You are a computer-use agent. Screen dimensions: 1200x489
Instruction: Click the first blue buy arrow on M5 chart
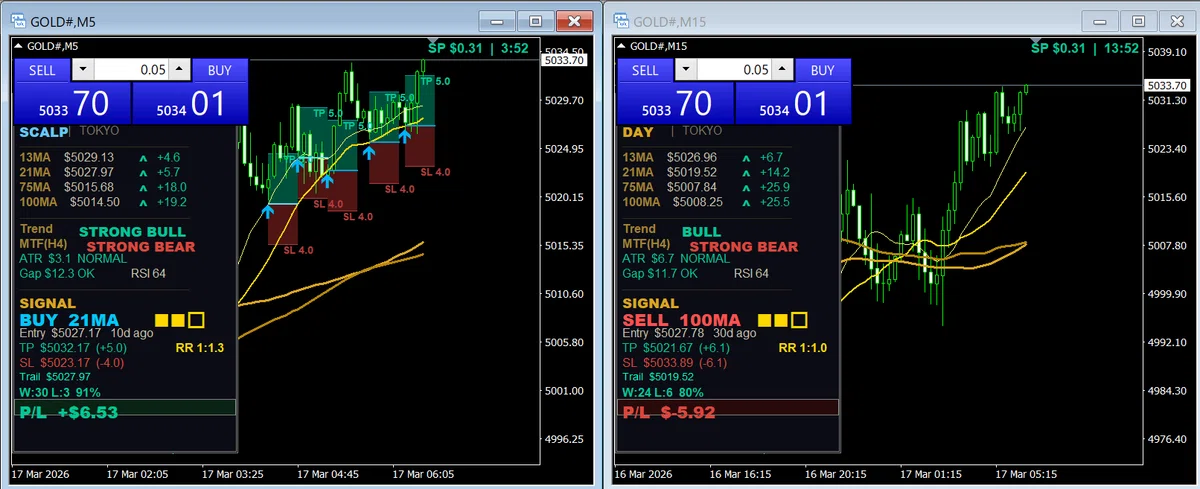[x=267, y=211]
